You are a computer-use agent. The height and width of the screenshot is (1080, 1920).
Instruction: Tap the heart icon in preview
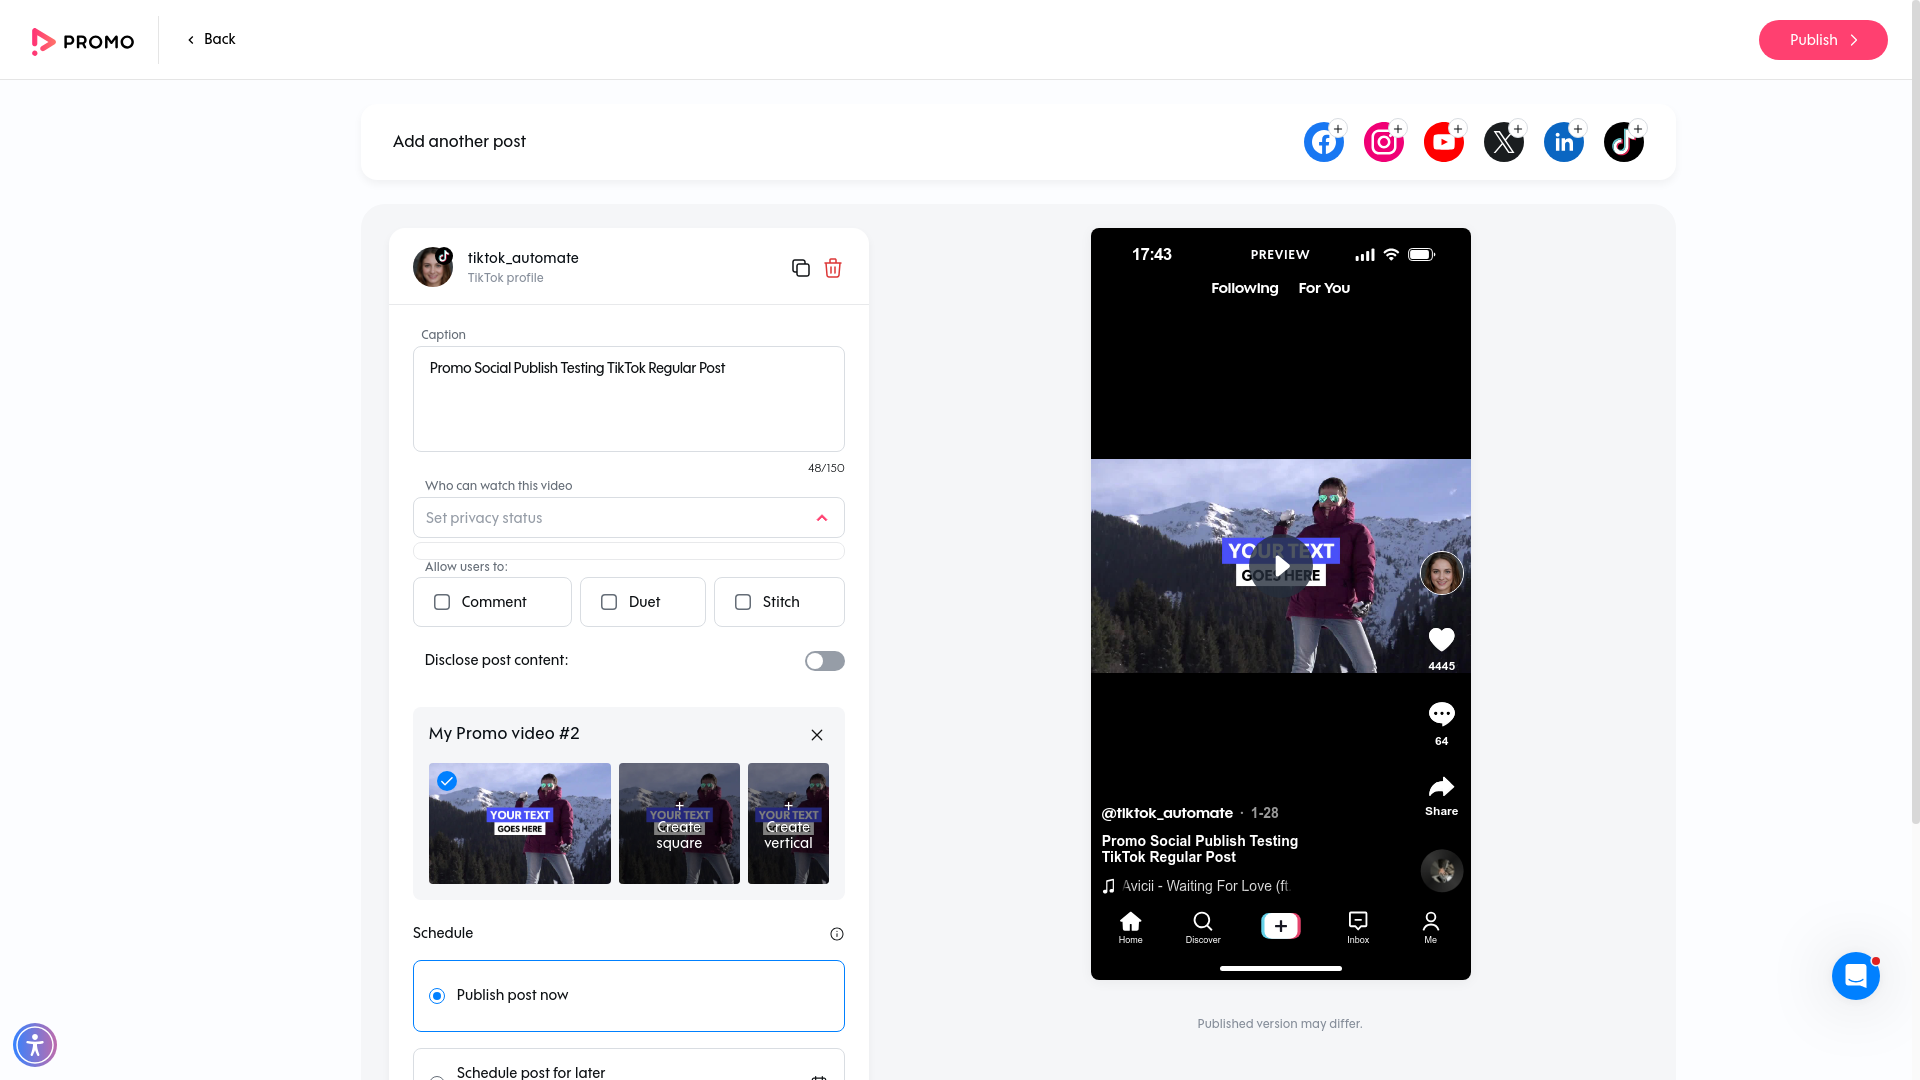pos(1441,639)
